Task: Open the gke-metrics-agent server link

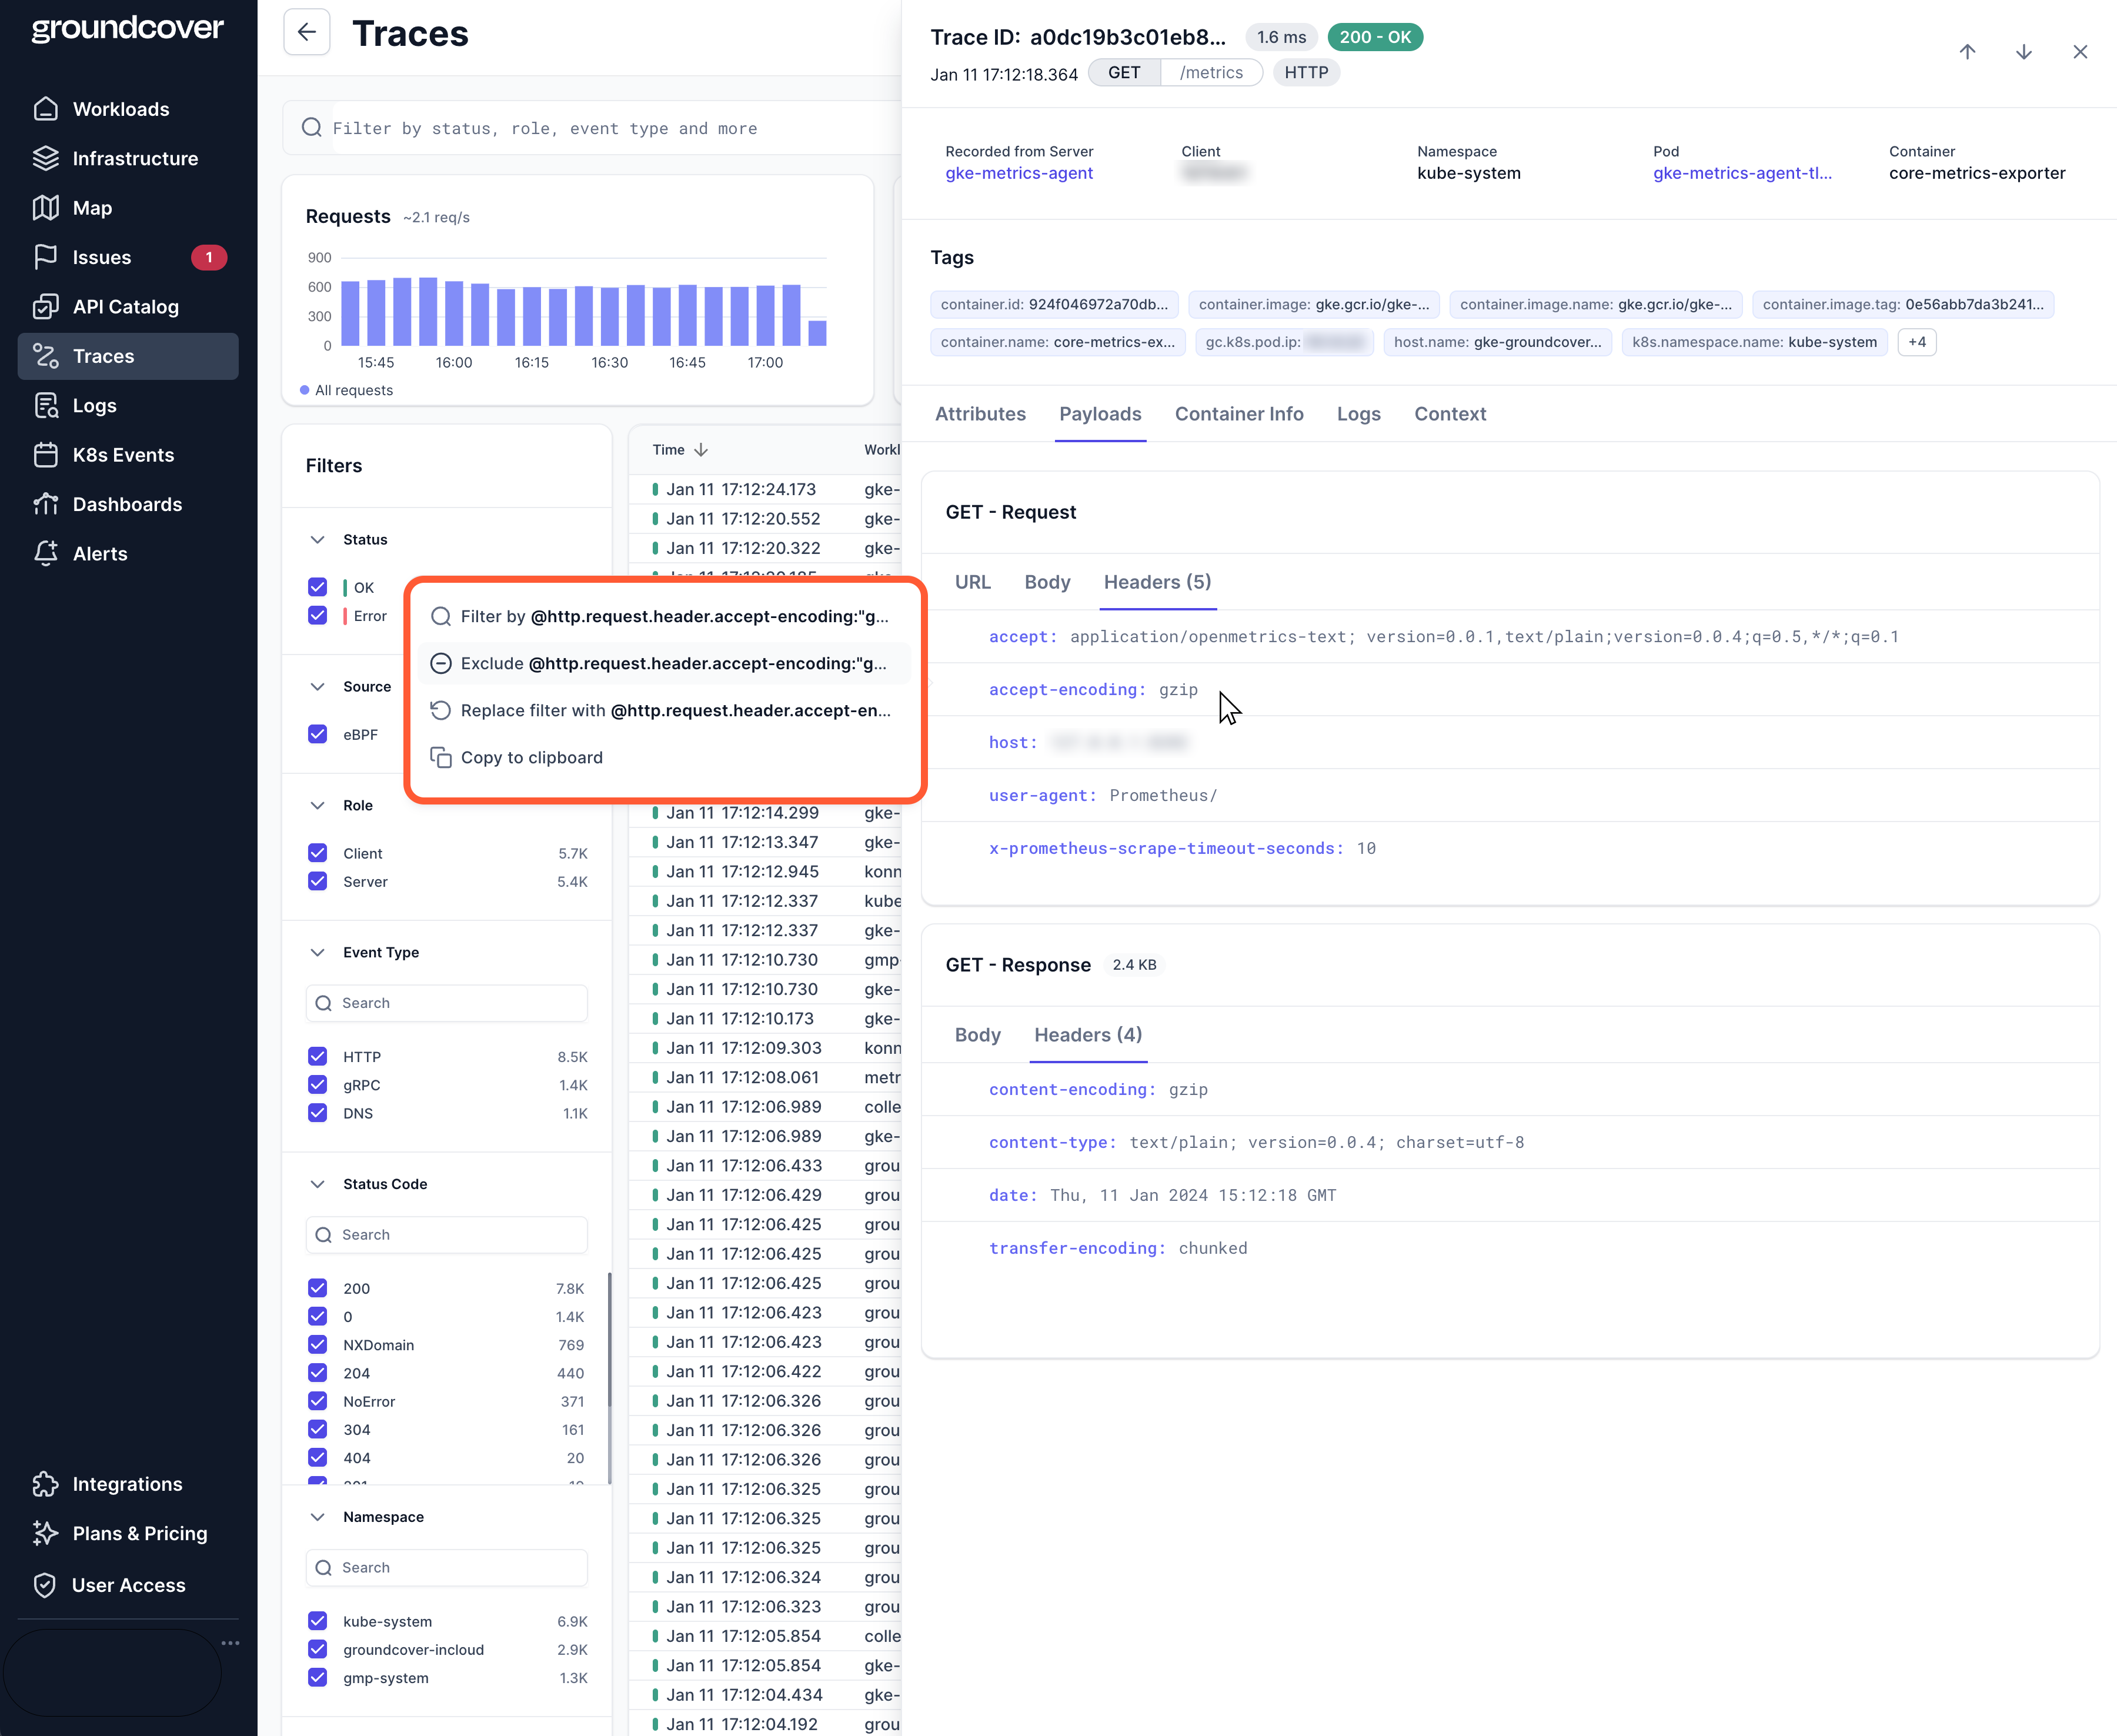Action: click(x=1018, y=173)
